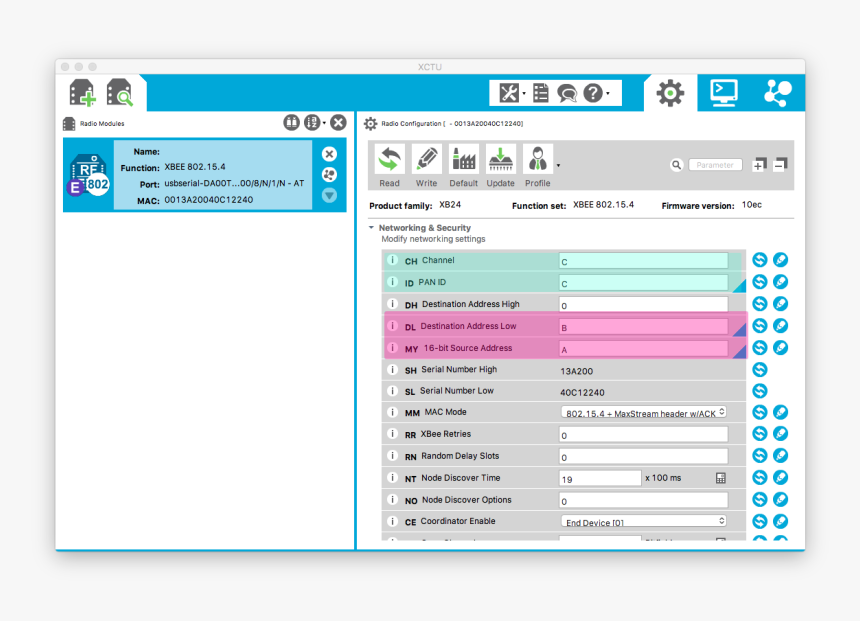
Task: Refresh Coordinator Enable setting
Action: [x=760, y=521]
